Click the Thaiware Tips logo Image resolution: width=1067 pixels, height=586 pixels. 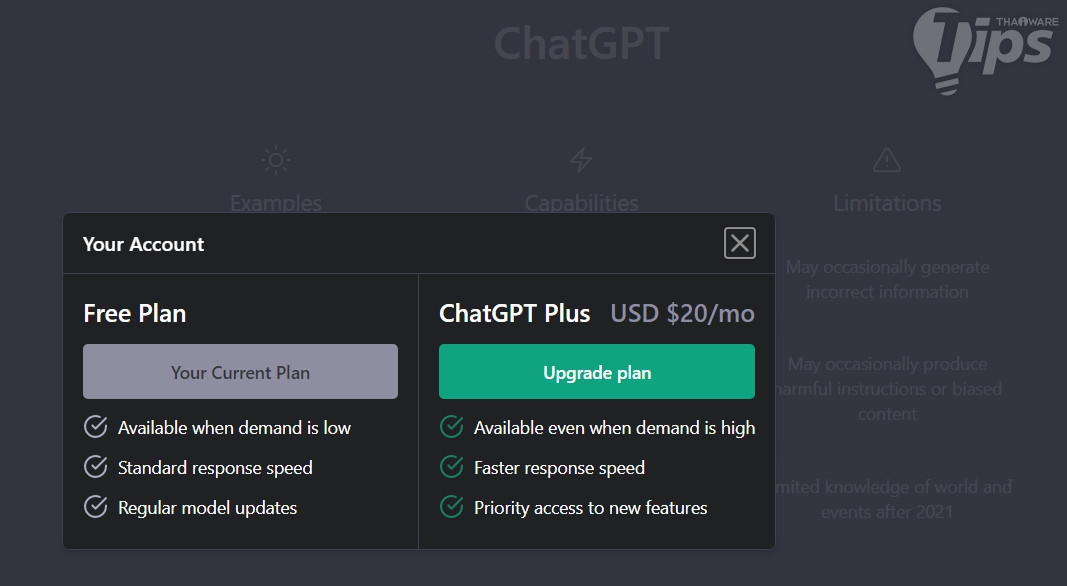tap(984, 50)
